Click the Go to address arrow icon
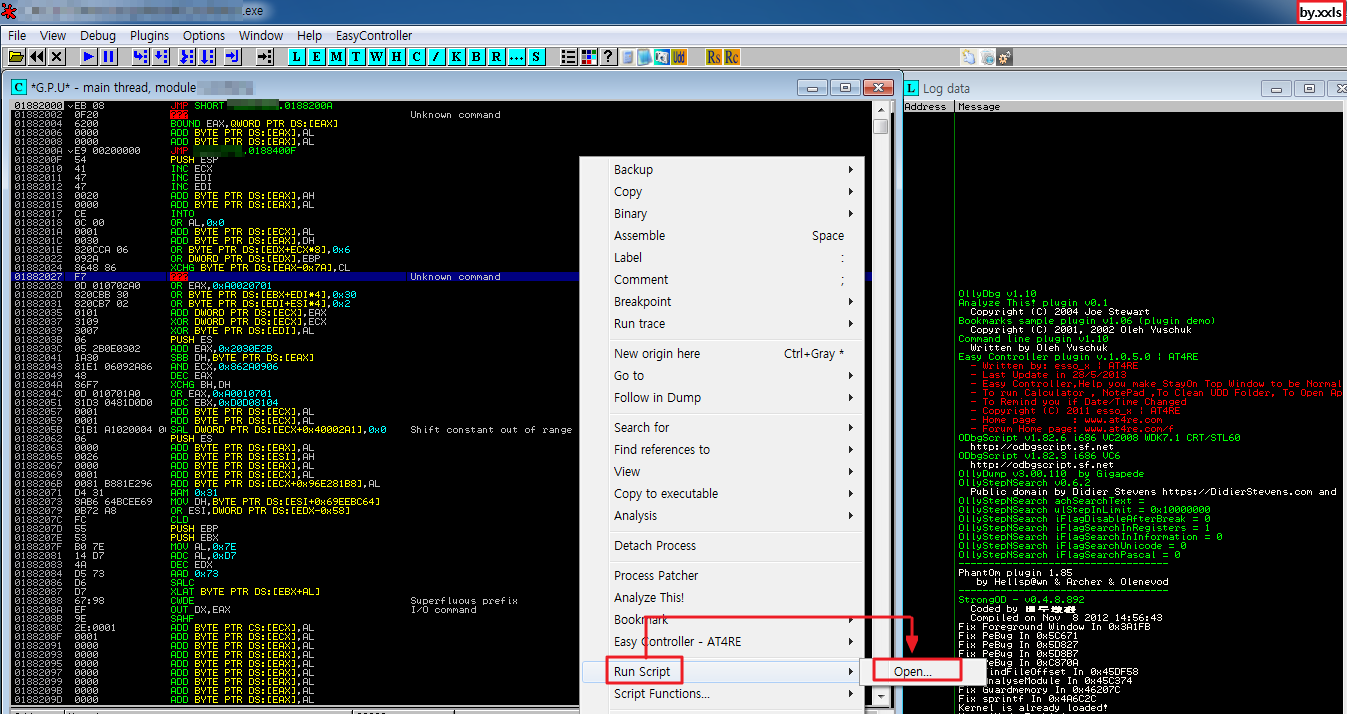Viewport: 1347px width, 714px height. click(264, 57)
